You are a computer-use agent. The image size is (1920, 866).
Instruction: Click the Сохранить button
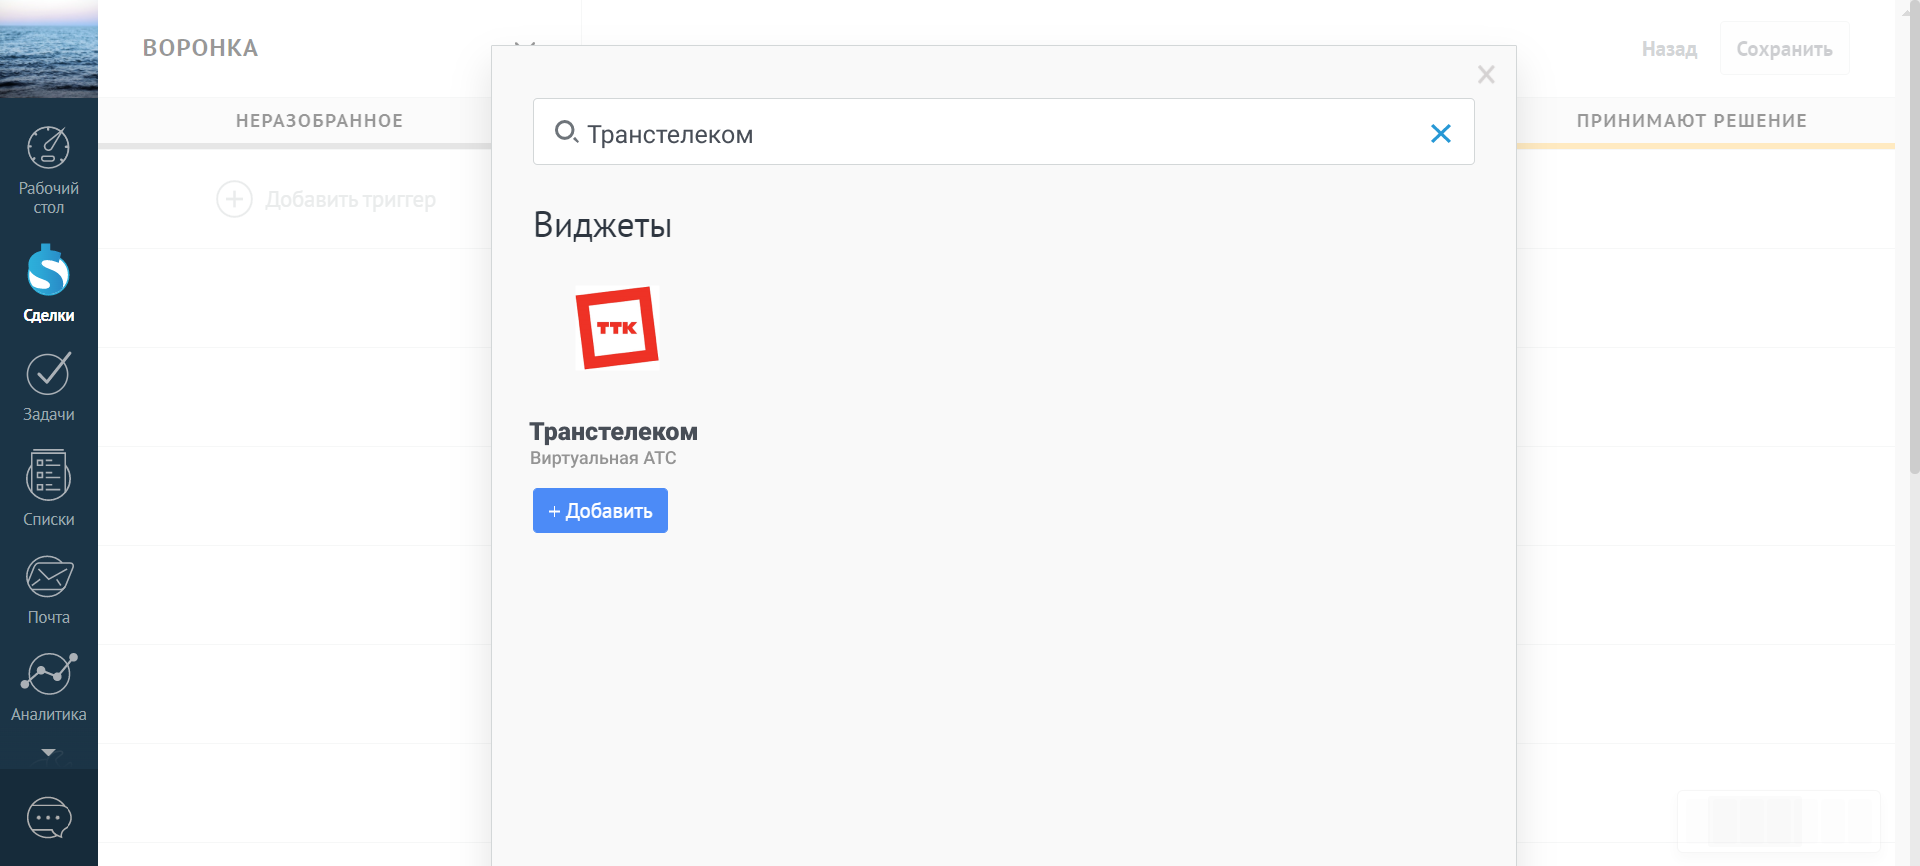pyautogui.click(x=1784, y=49)
